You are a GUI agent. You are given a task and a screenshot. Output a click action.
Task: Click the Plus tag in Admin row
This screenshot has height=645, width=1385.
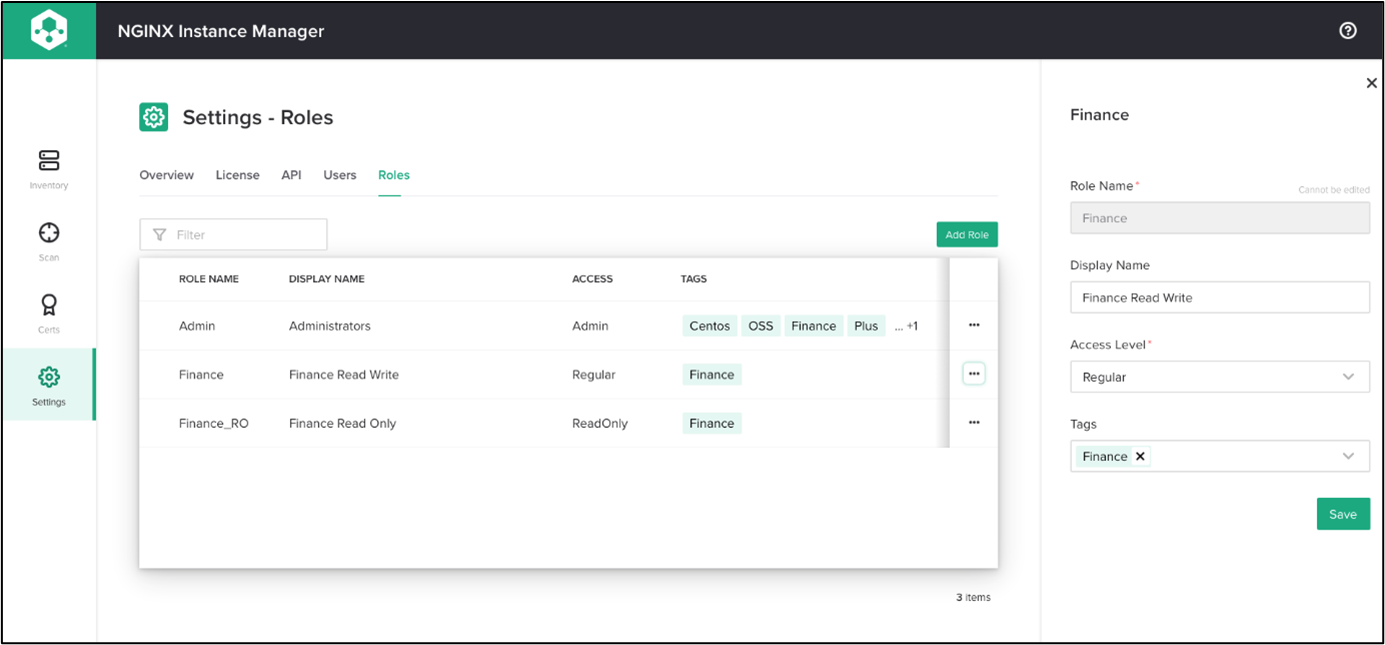pyautogui.click(x=866, y=326)
